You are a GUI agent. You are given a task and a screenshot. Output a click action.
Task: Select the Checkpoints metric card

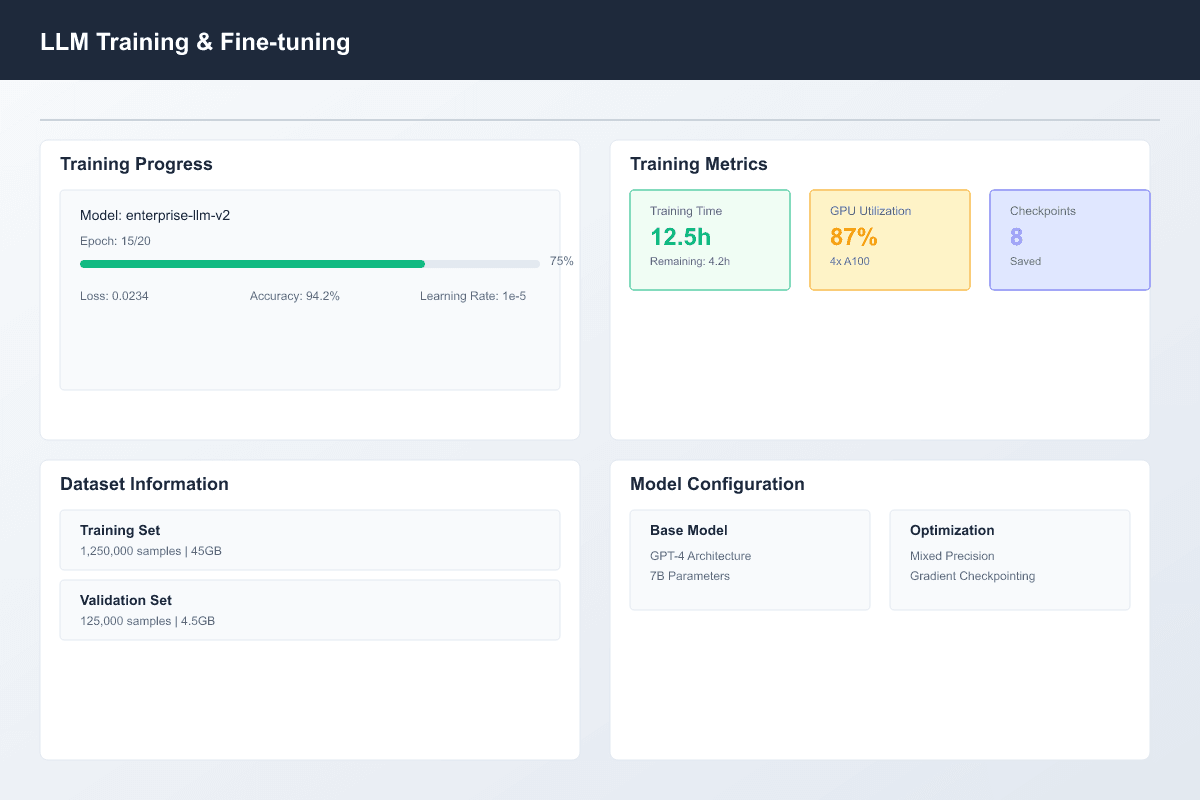(1069, 240)
